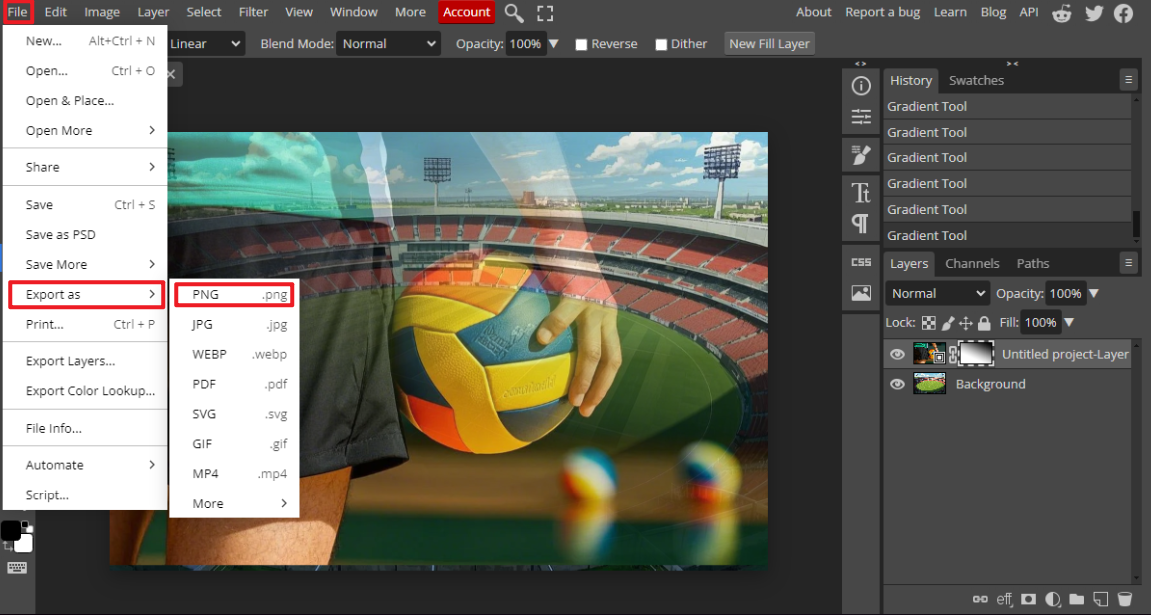
Task: Expand the Linear gradient type dropdown
Action: 205,44
